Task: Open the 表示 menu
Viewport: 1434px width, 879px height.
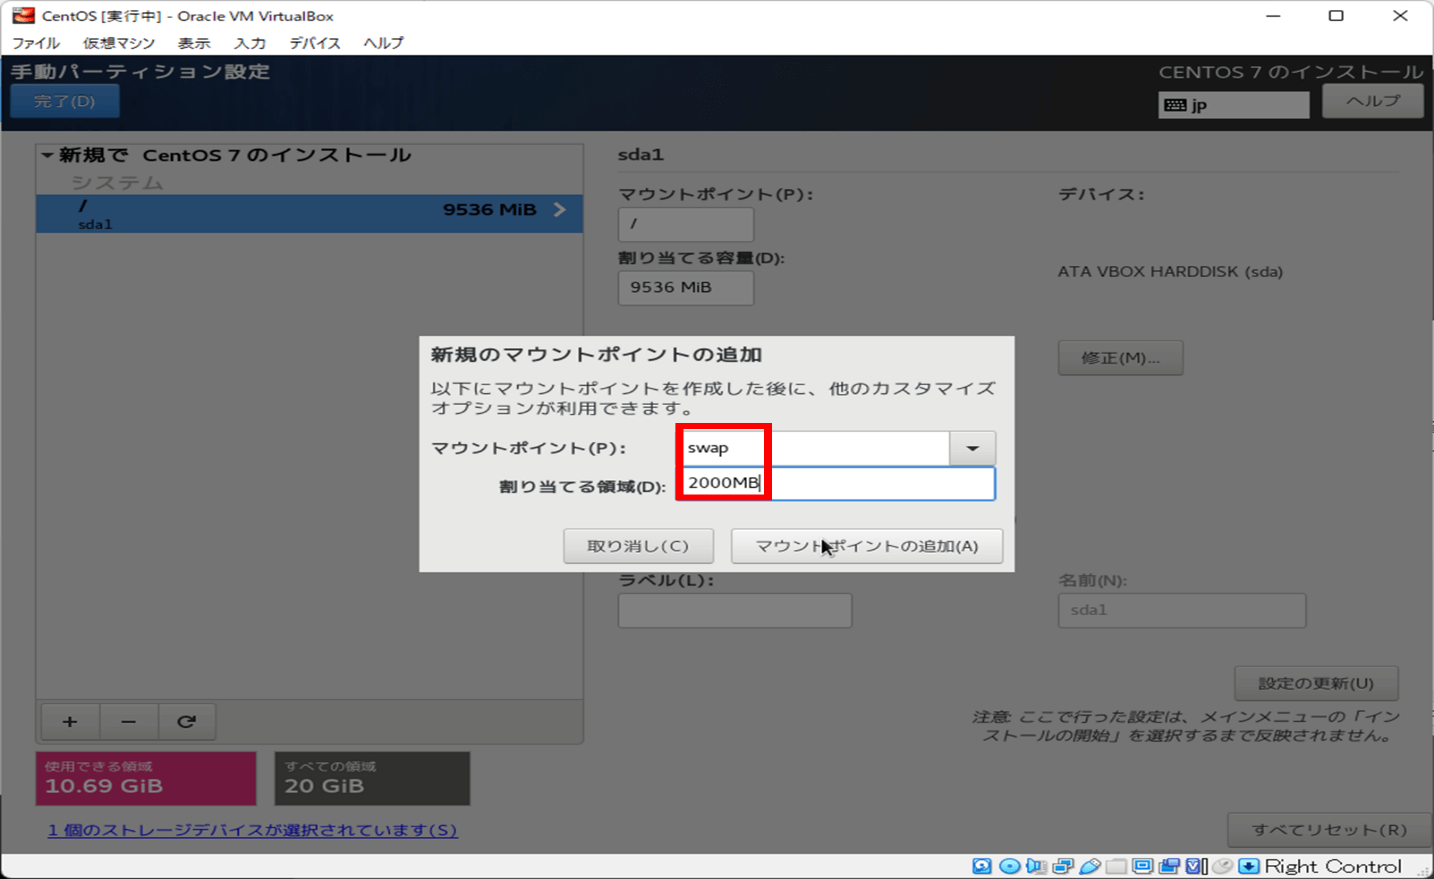Action: coord(194,43)
